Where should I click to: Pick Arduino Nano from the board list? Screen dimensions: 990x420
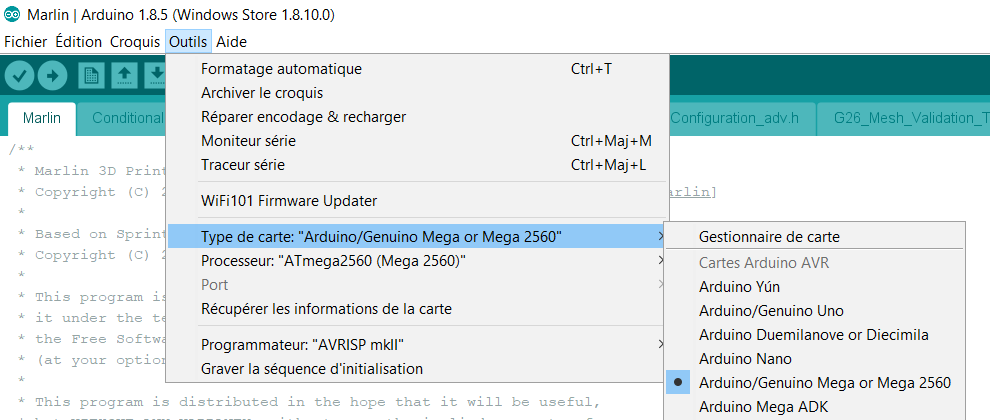(x=745, y=358)
